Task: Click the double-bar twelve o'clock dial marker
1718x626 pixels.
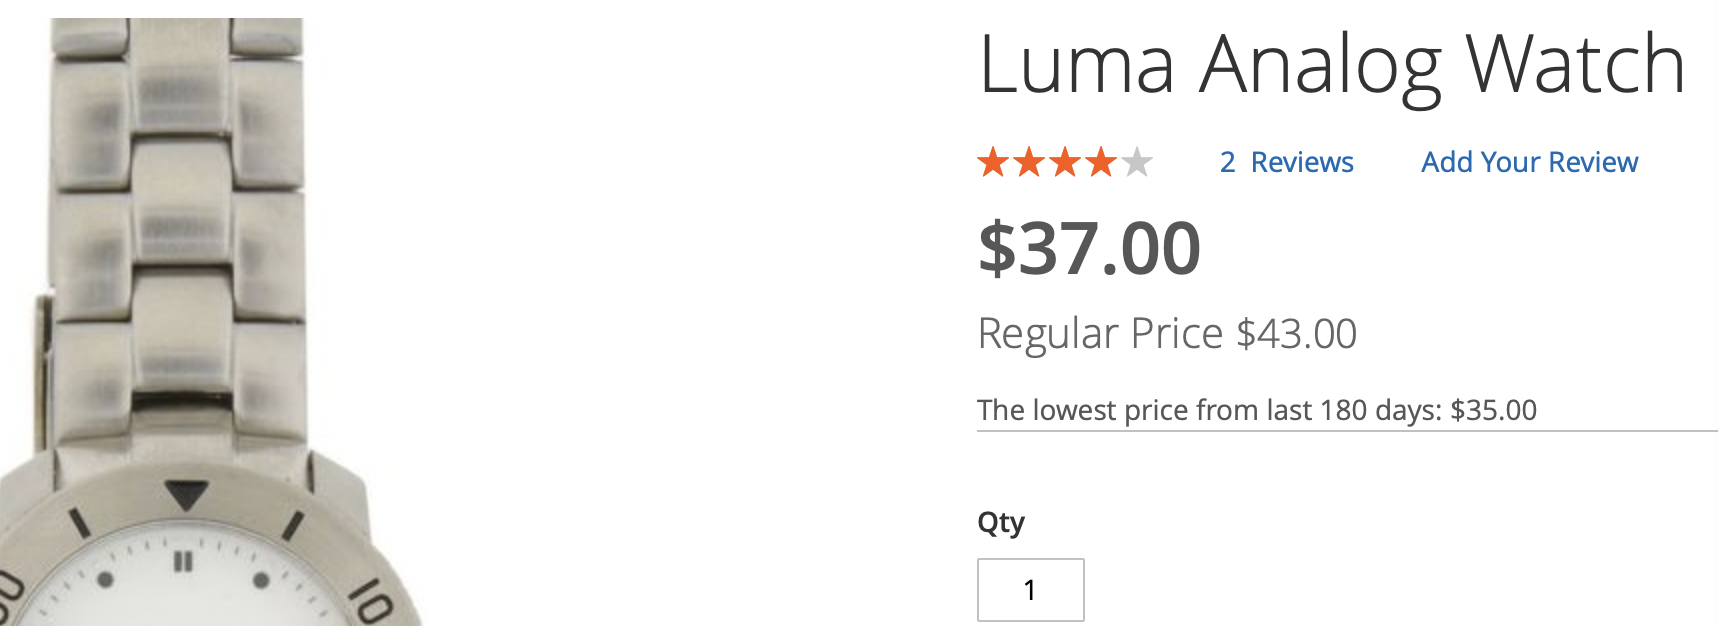Action: pyautogui.click(x=183, y=562)
